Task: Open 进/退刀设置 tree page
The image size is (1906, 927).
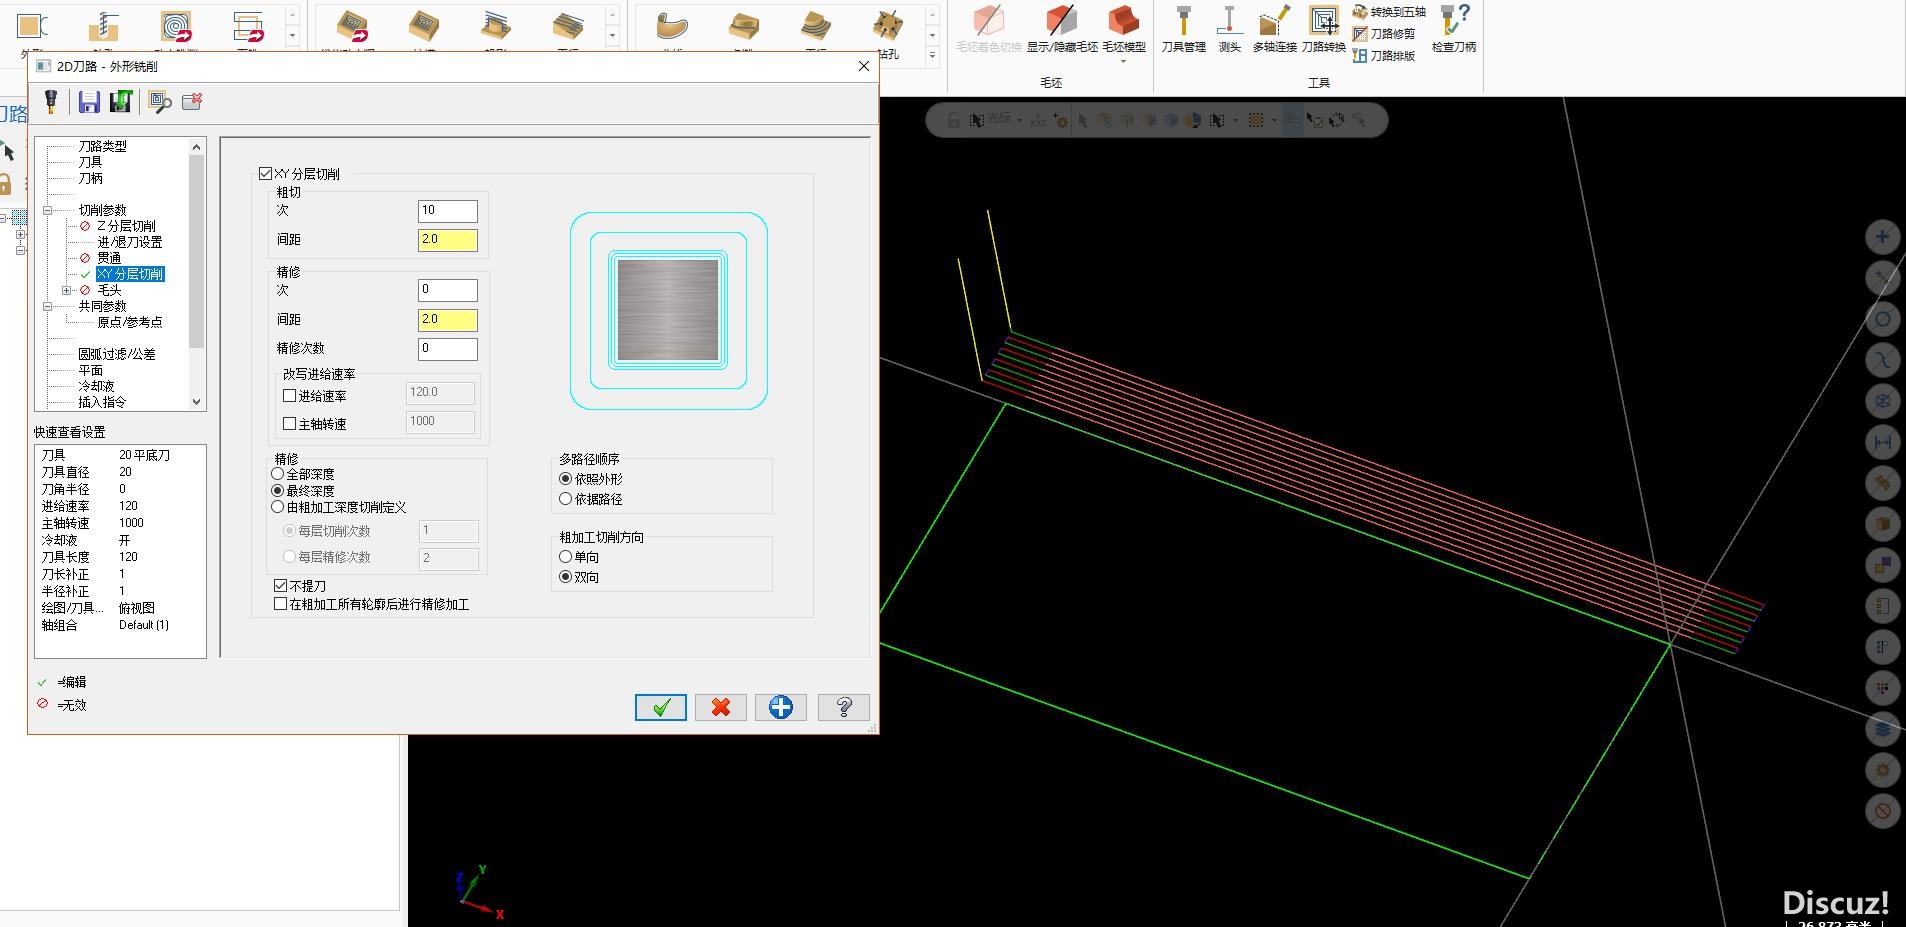Action: (x=130, y=242)
